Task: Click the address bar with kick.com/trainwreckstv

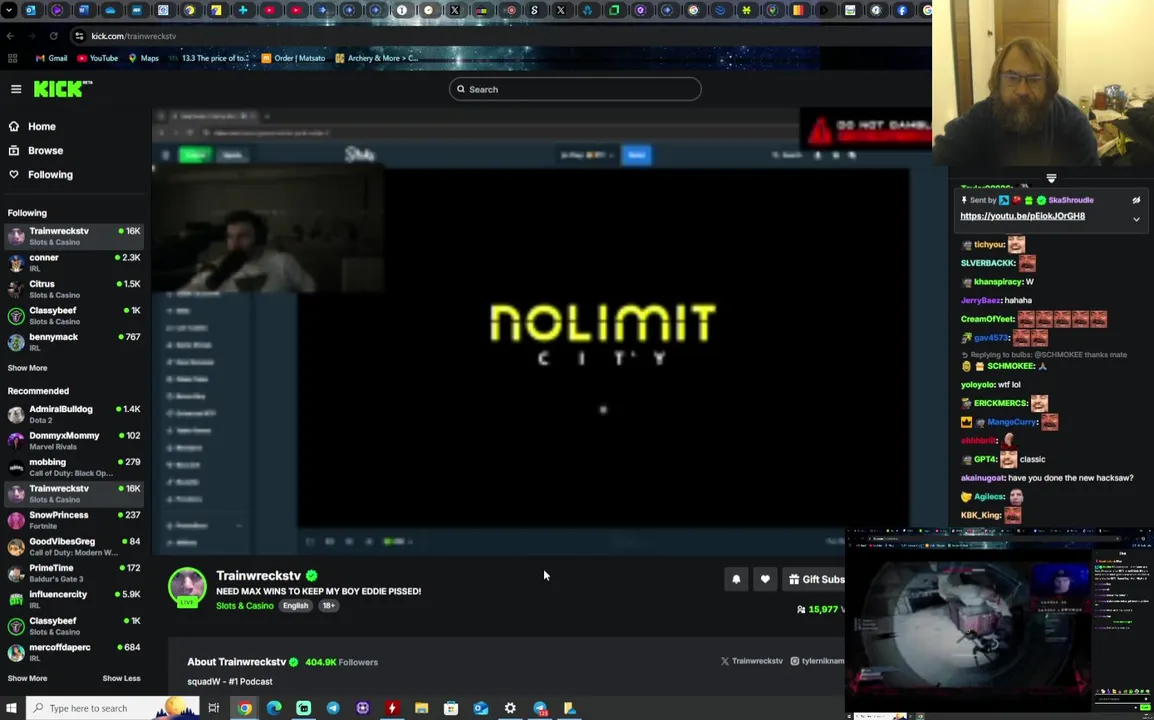Action: [x=133, y=35]
